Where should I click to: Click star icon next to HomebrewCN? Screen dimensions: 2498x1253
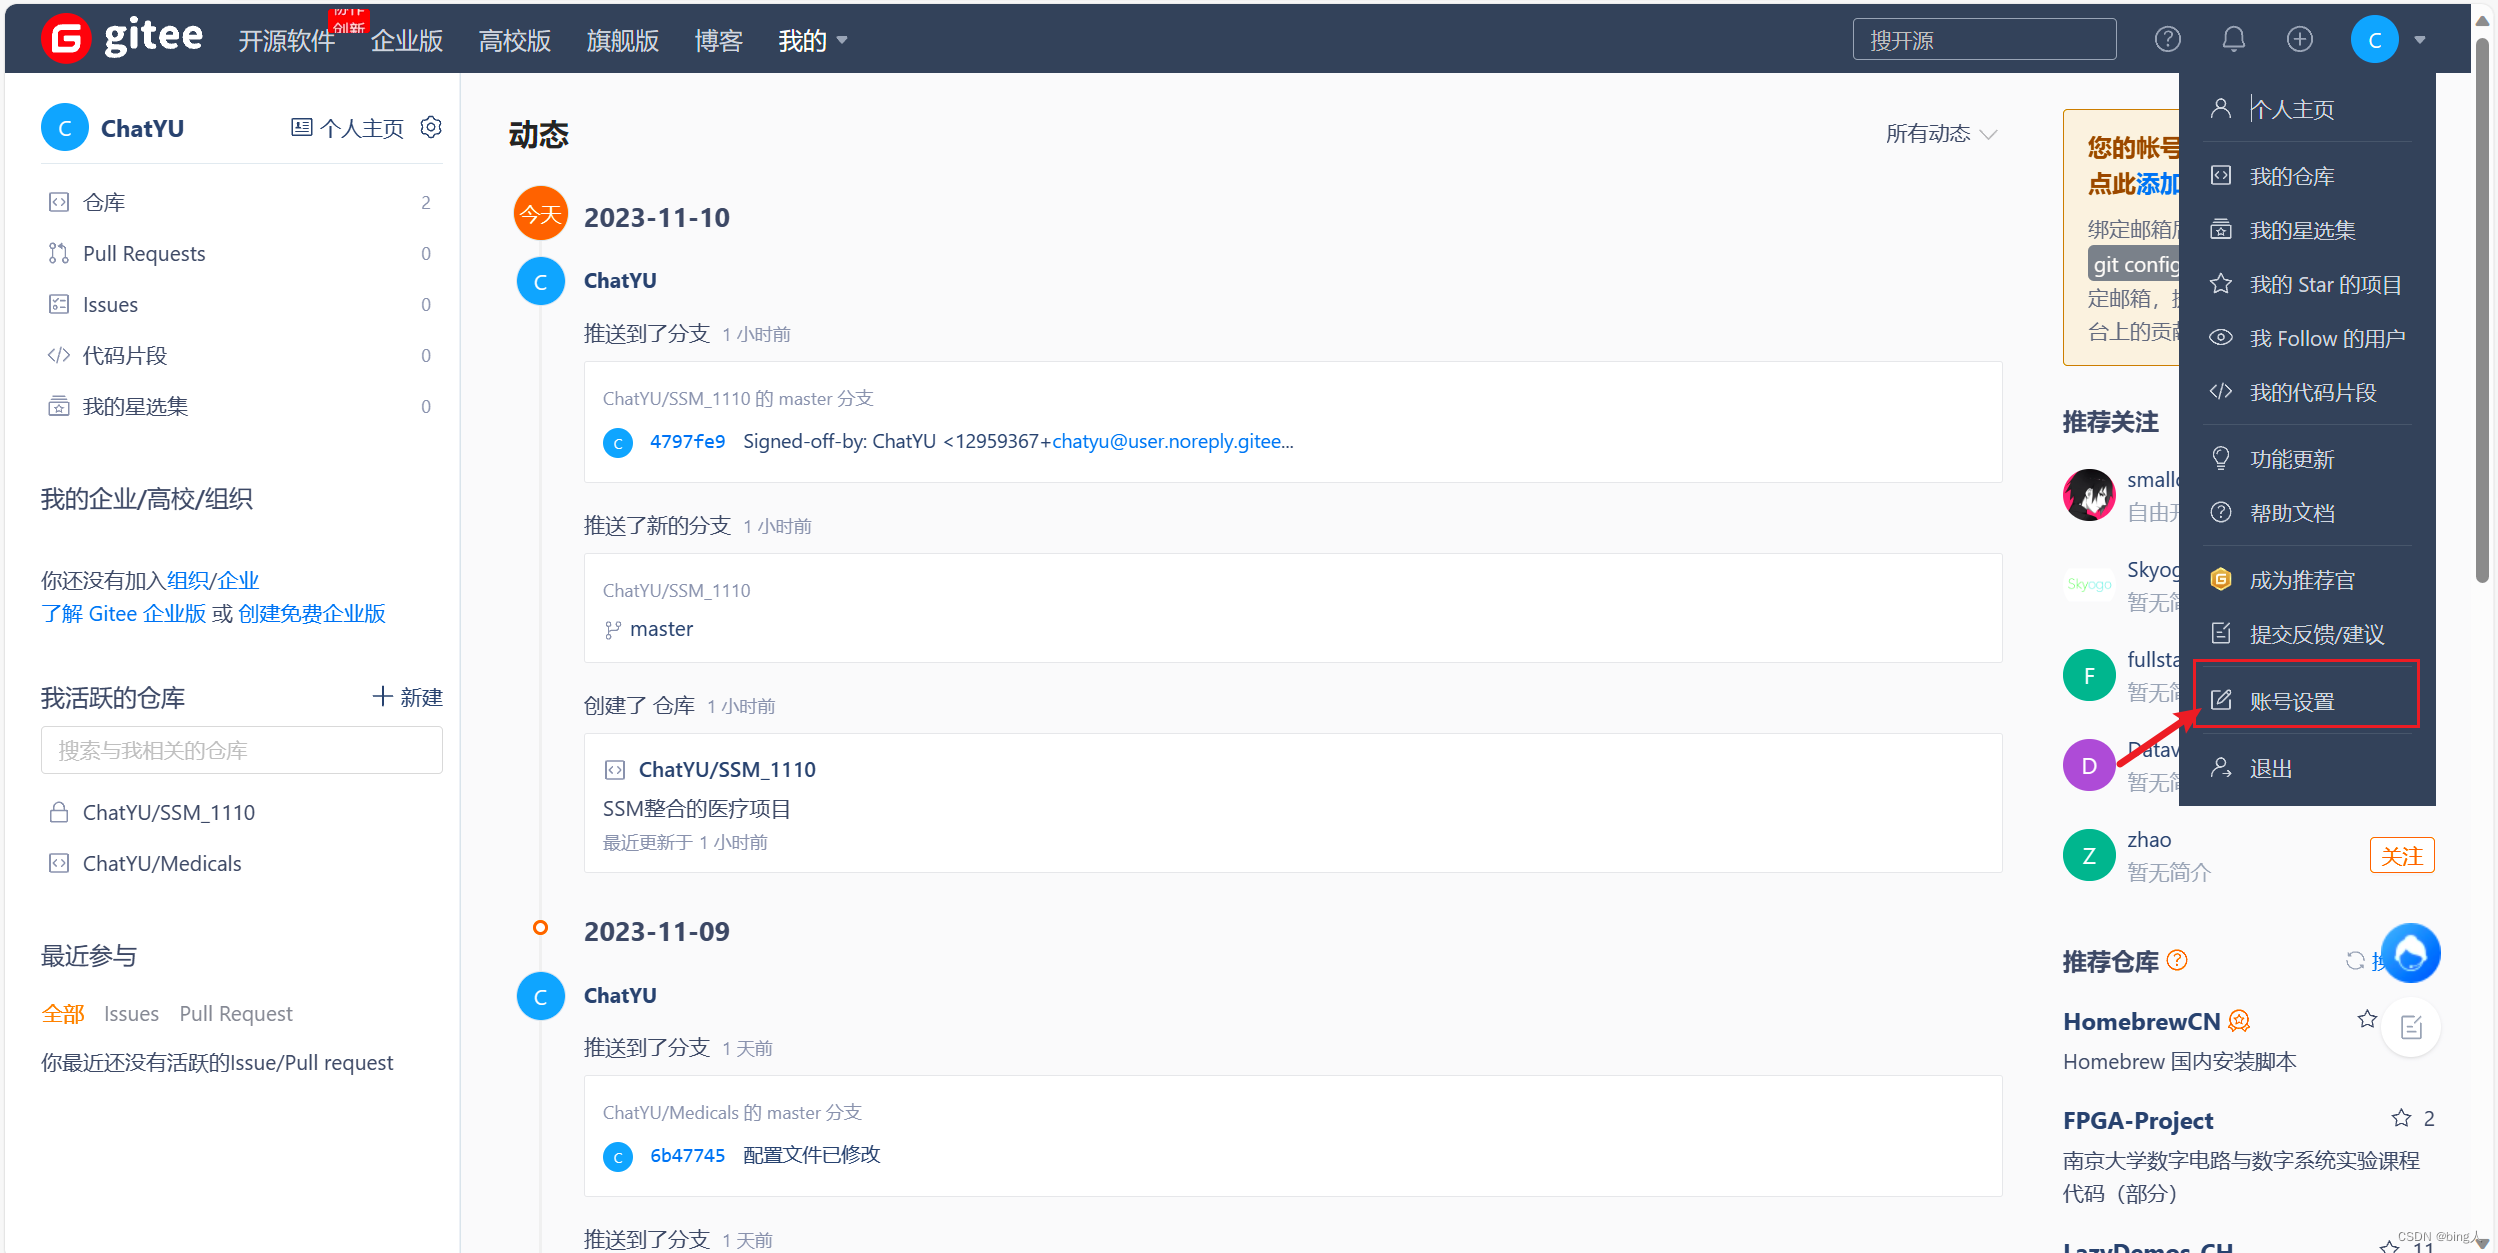(2366, 1019)
